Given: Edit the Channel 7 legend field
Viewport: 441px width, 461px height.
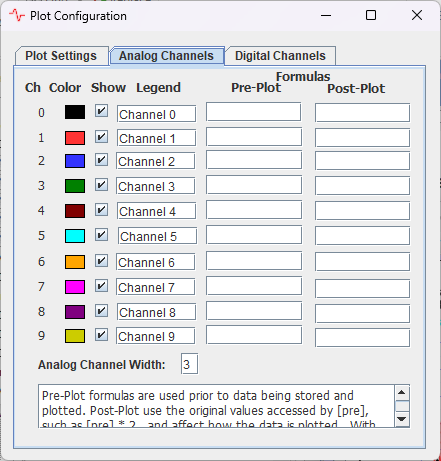Looking at the screenshot, I should pos(155,287).
